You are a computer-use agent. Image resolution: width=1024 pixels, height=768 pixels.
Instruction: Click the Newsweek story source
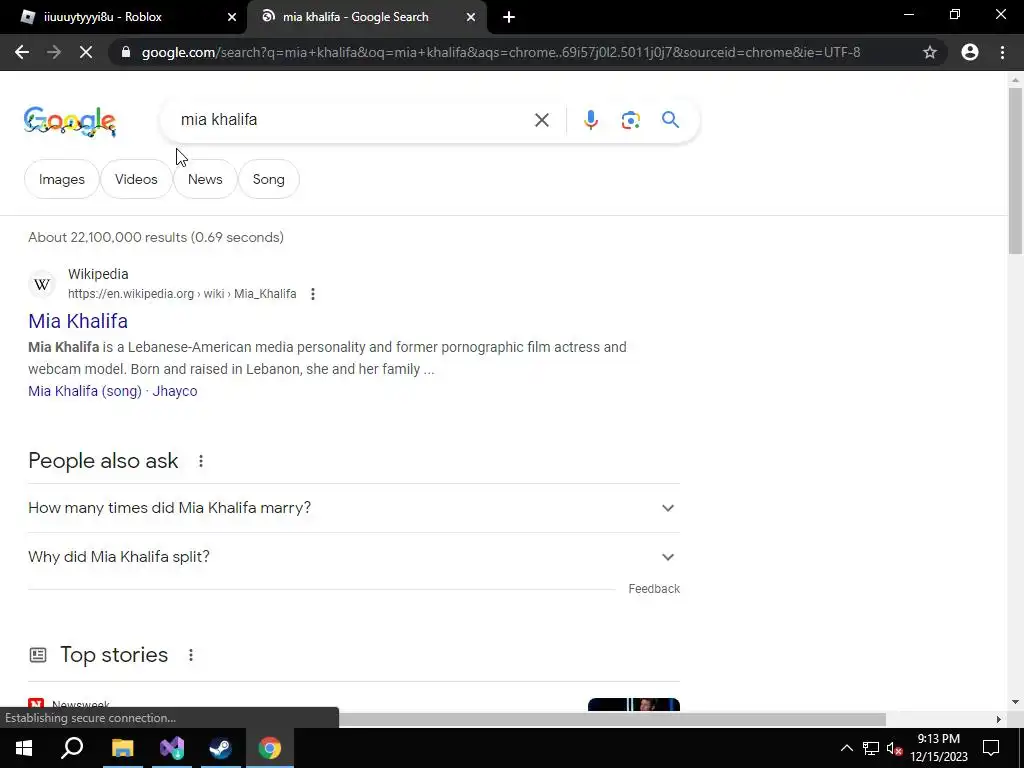point(80,705)
